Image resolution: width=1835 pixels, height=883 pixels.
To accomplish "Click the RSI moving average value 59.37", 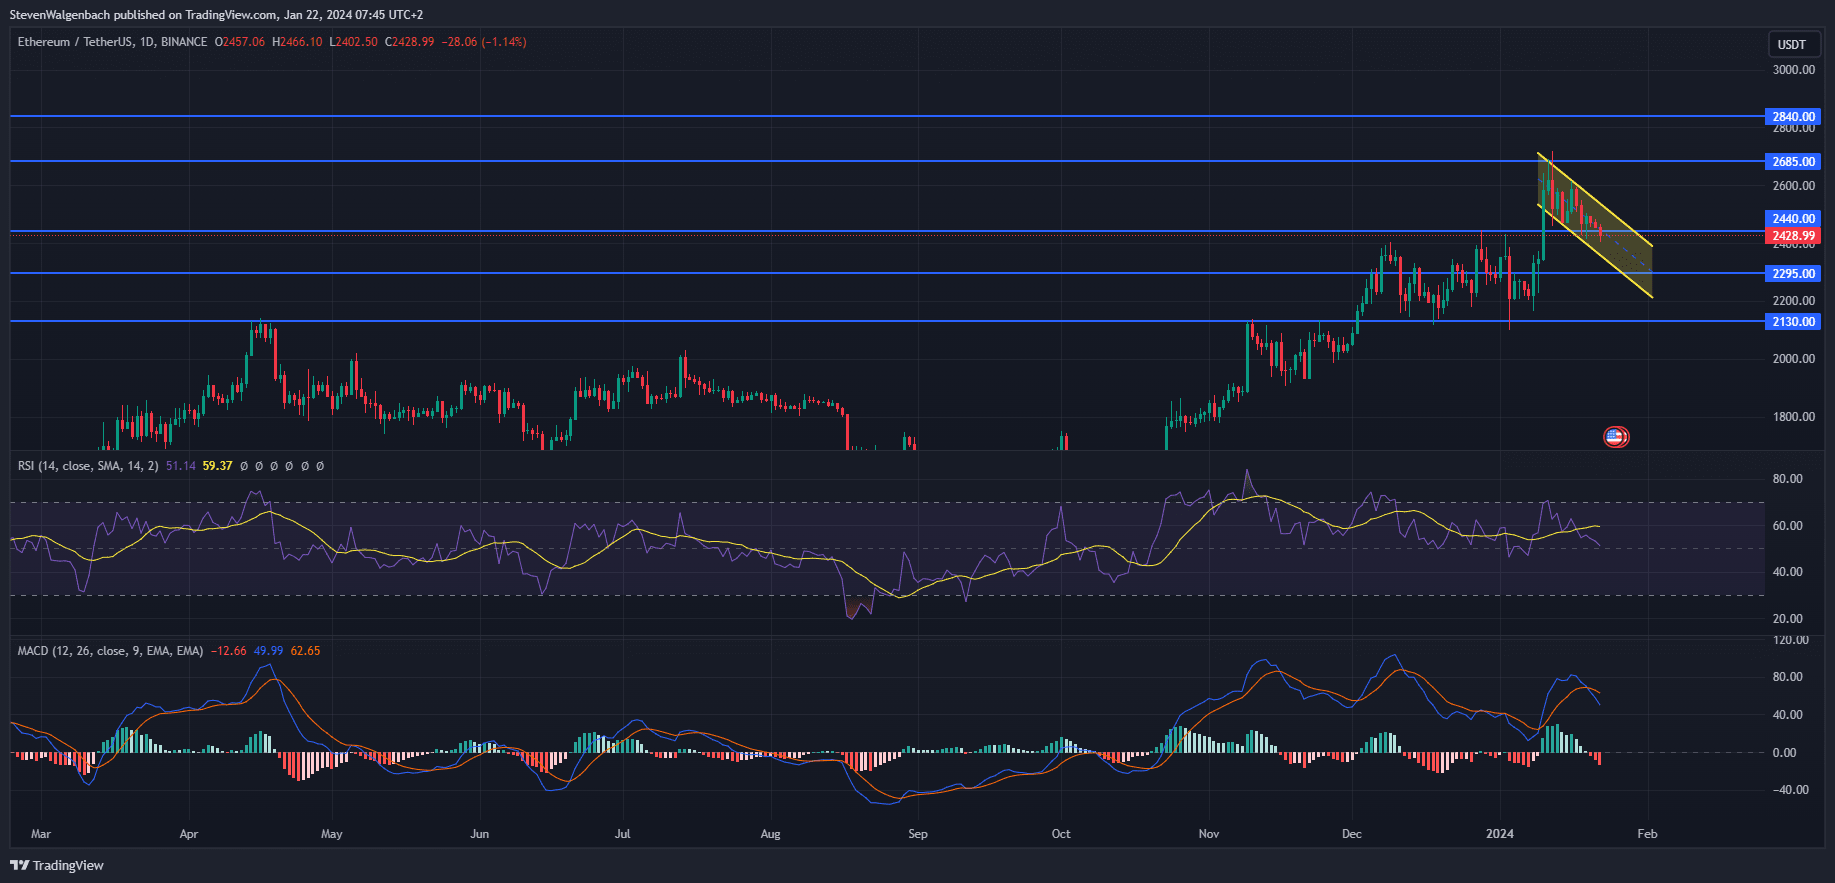I will pyautogui.click(x=217, y=466).
